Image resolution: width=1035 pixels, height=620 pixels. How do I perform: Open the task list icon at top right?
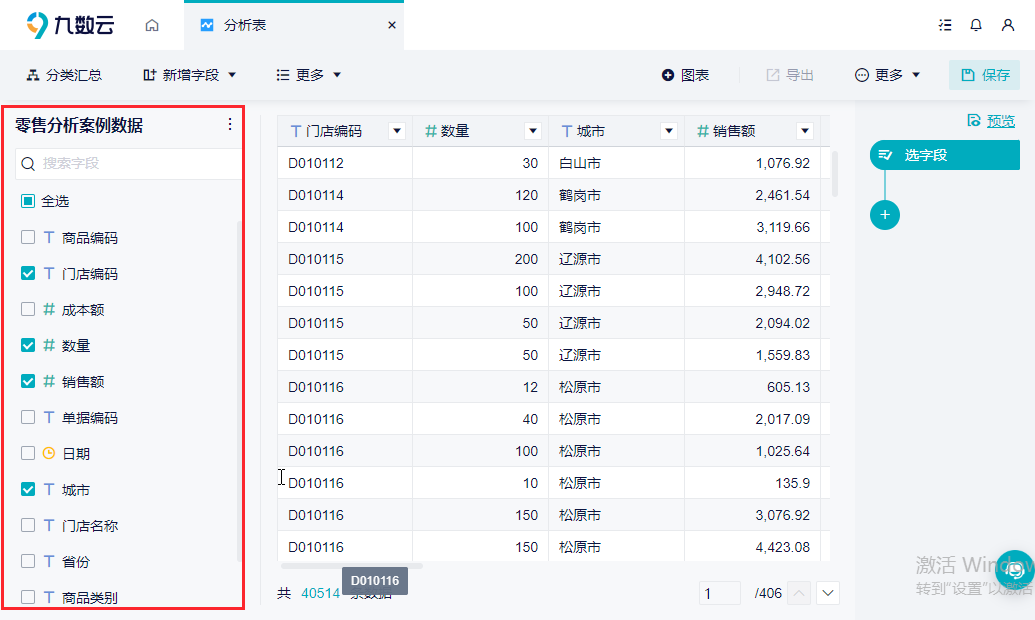point(945,25)
